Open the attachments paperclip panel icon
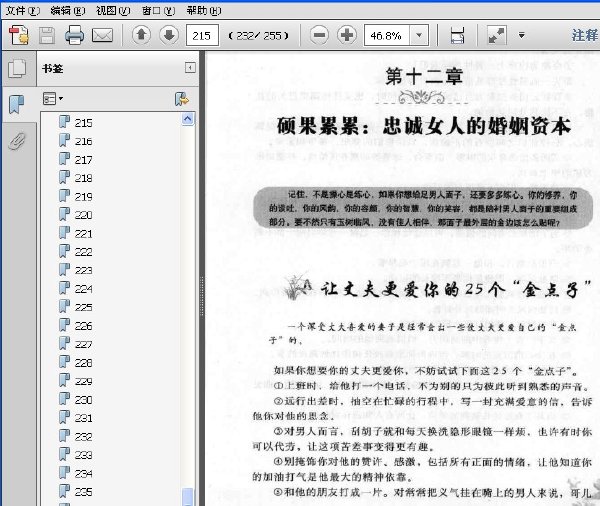This screenshot has width=600, height=506. click(x=17, y=141)
